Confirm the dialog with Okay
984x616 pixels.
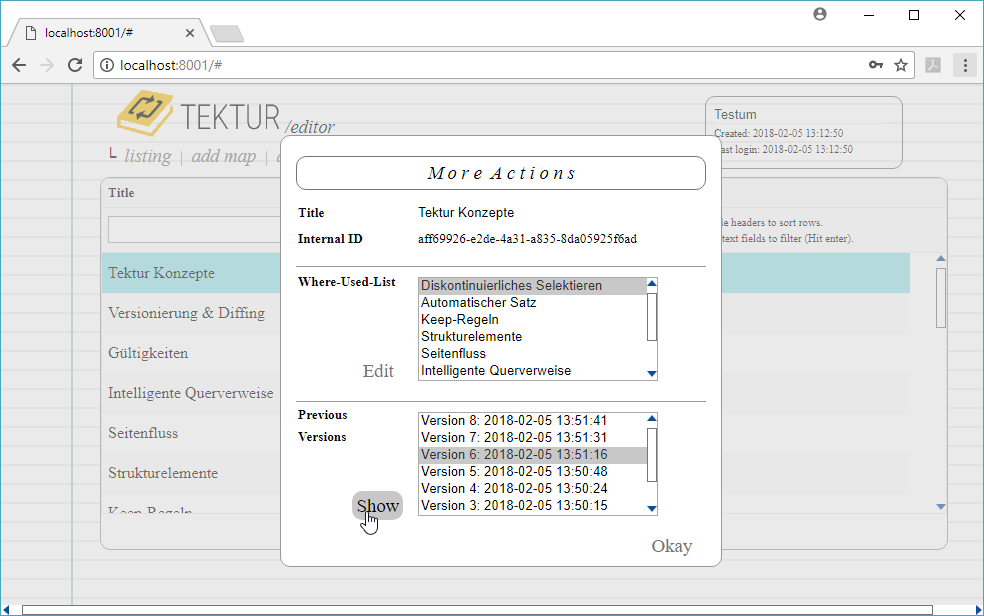click(671, 546)
